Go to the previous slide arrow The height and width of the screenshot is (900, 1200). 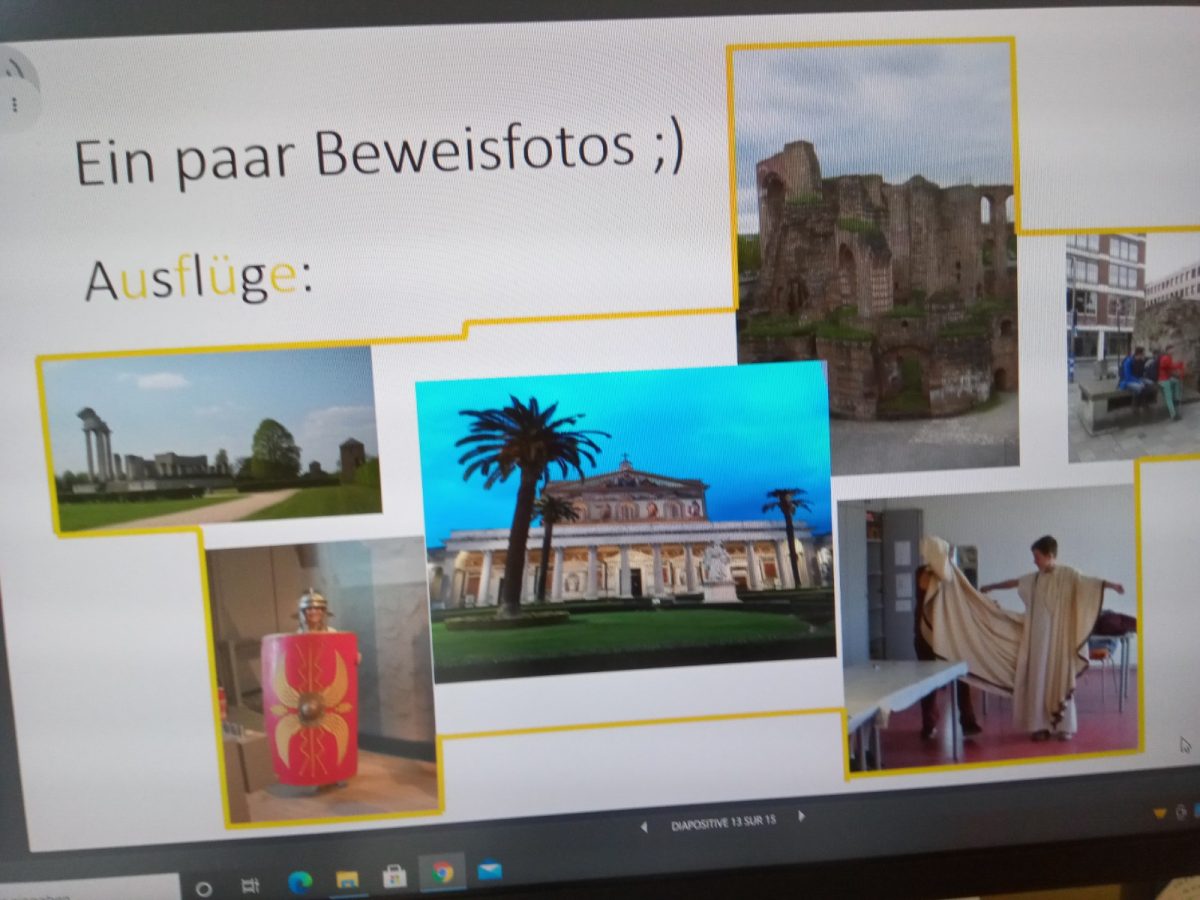(x=643, y=826)
